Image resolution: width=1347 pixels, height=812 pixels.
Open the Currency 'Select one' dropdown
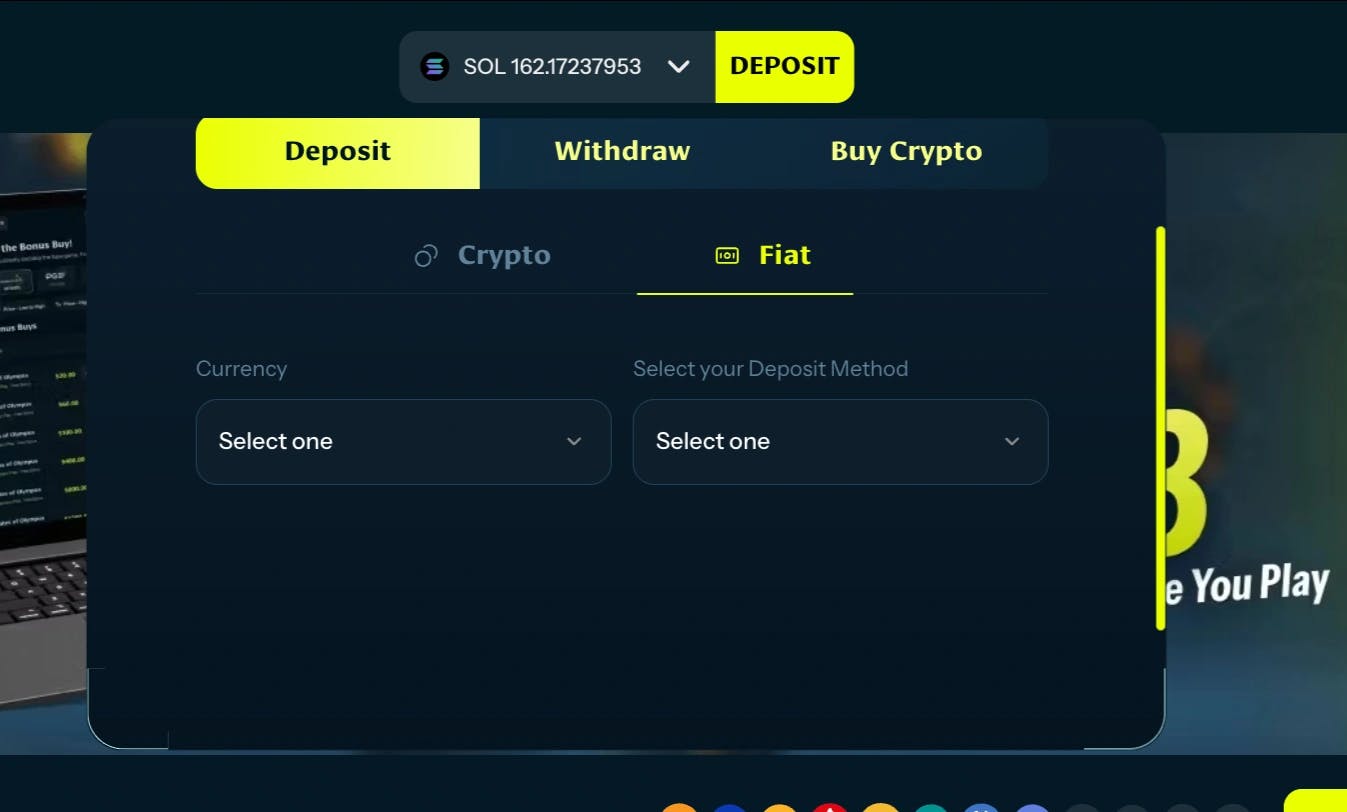tap(403, 442)
